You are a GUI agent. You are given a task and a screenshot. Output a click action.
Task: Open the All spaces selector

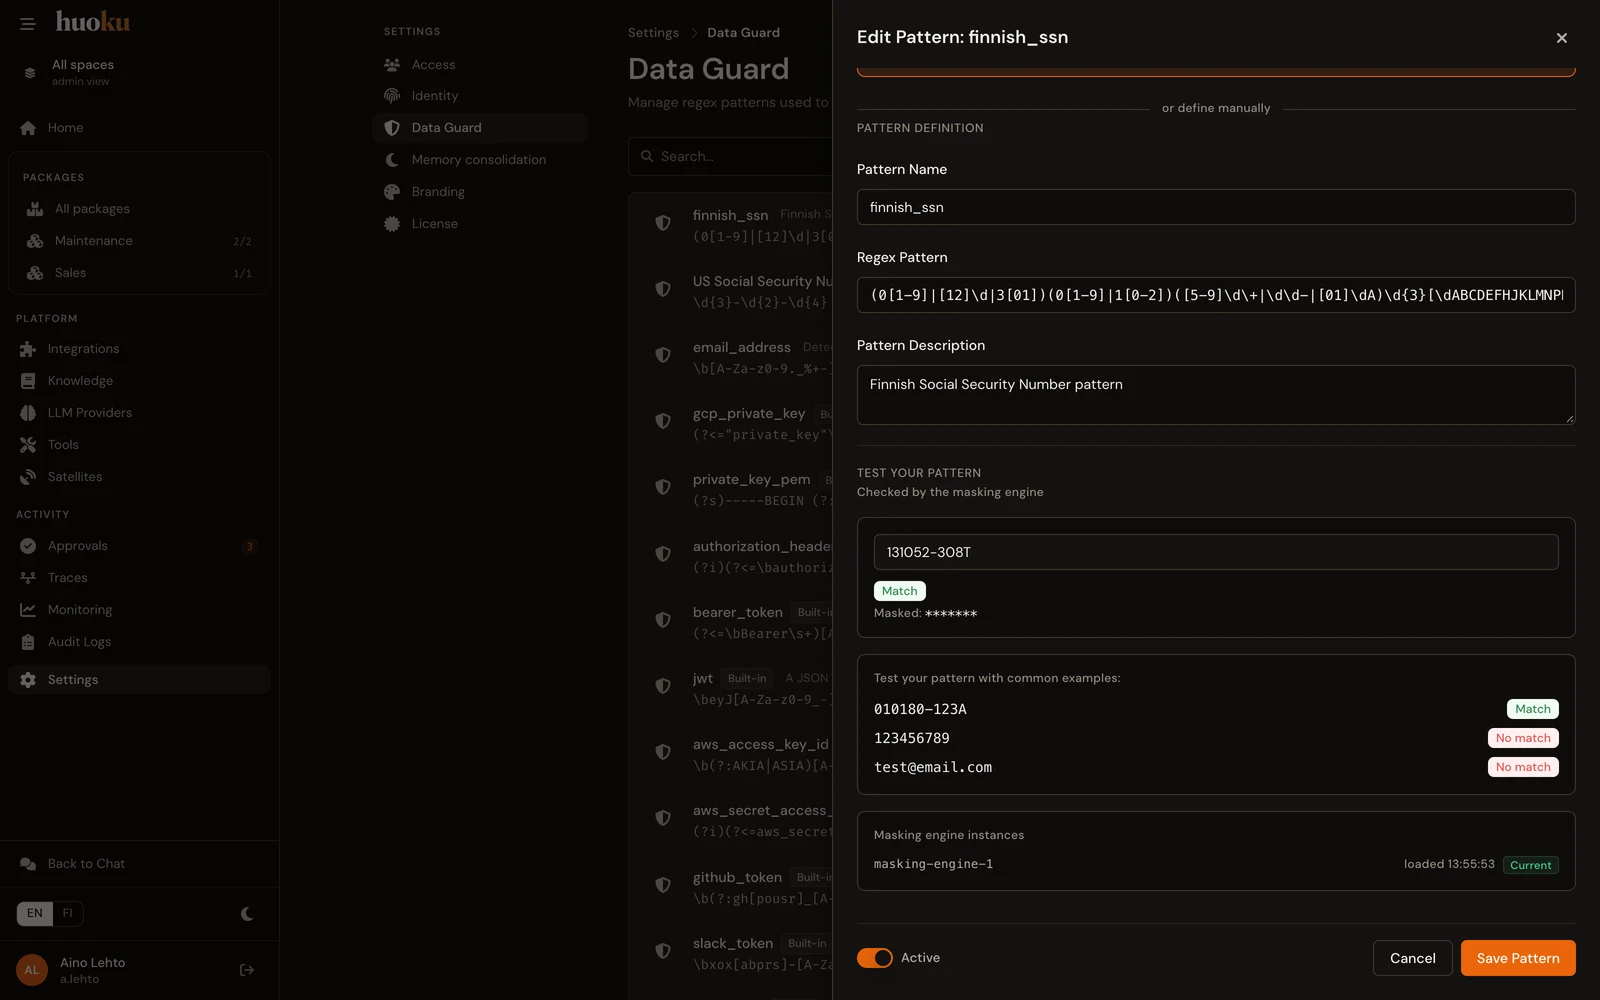pos(139,72)
